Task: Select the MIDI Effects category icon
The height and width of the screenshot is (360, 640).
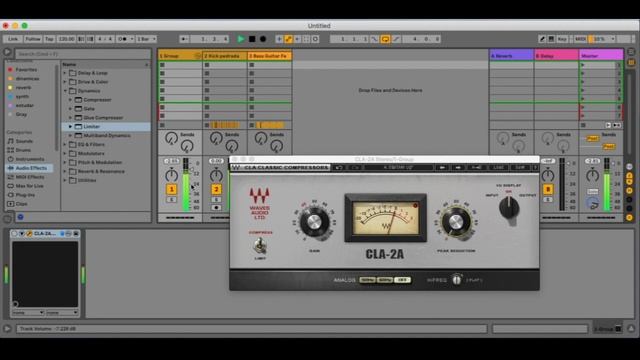Action: (x=11, y=177)
